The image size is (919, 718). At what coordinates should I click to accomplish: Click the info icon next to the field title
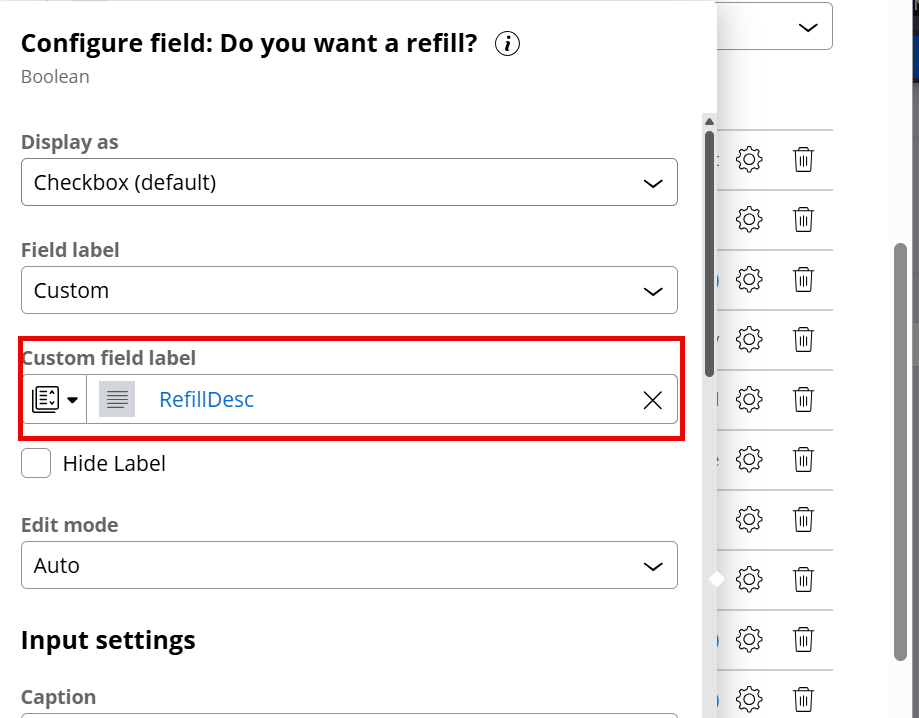[507, 44]
